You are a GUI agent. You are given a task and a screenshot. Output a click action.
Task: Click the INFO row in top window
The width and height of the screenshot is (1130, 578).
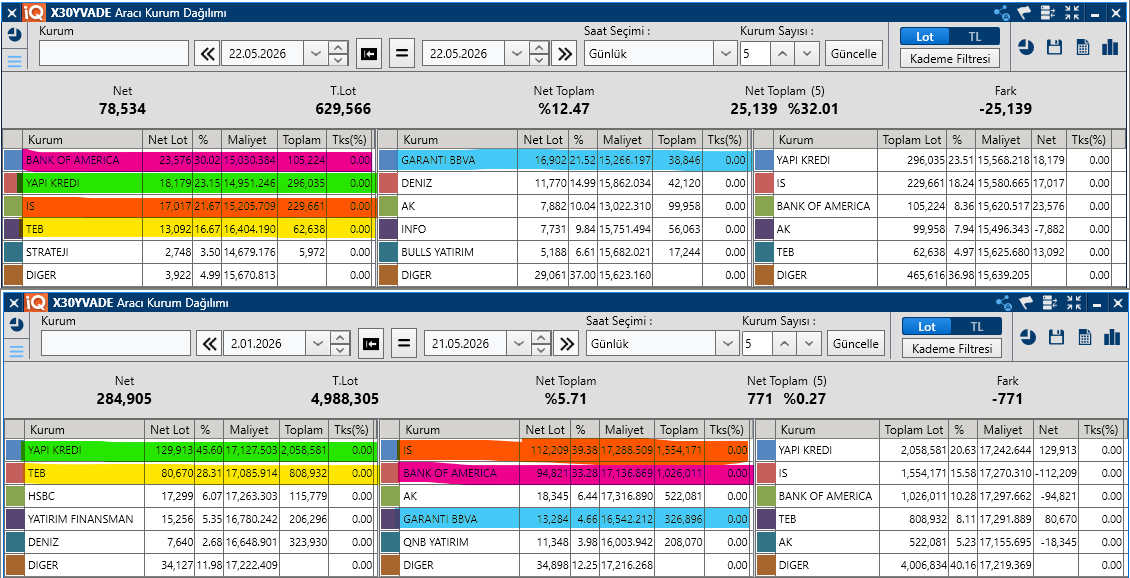pos(564,229)
